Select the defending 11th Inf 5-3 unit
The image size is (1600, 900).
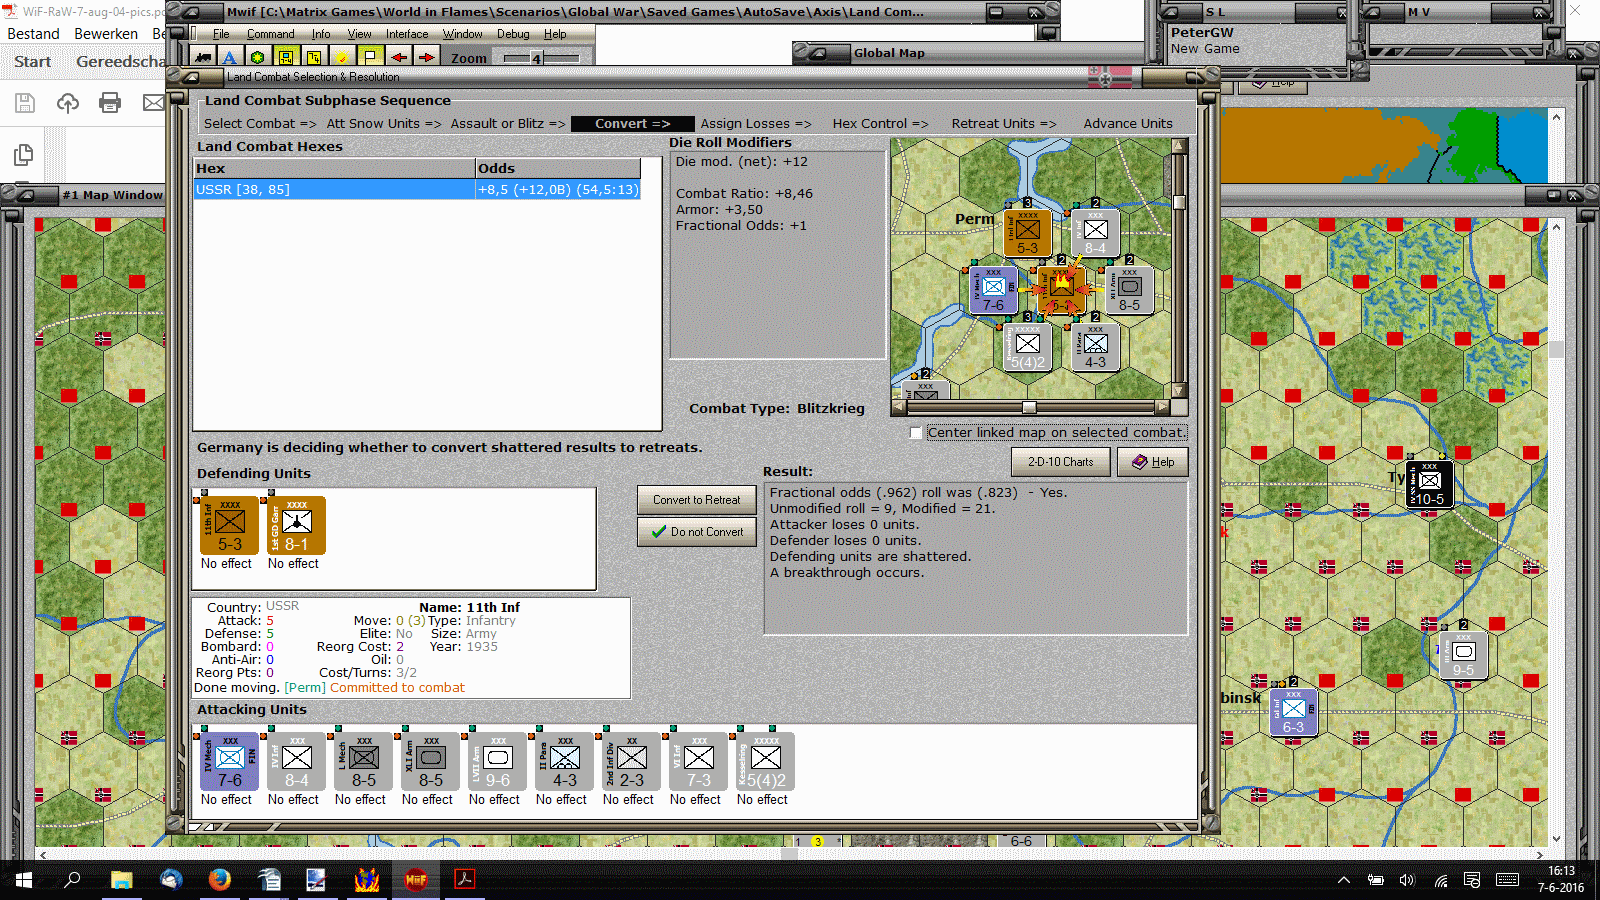pos(230,525)
